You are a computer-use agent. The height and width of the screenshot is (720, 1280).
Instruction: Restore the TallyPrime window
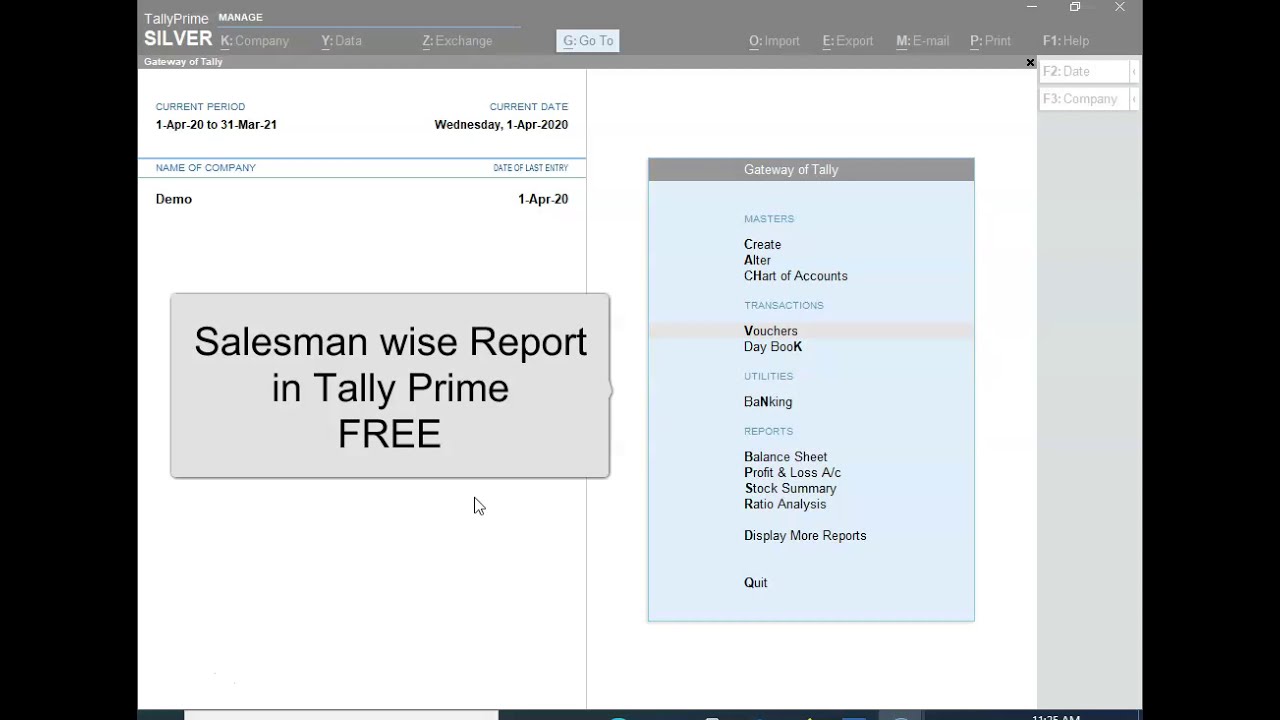coord(1075,7)
